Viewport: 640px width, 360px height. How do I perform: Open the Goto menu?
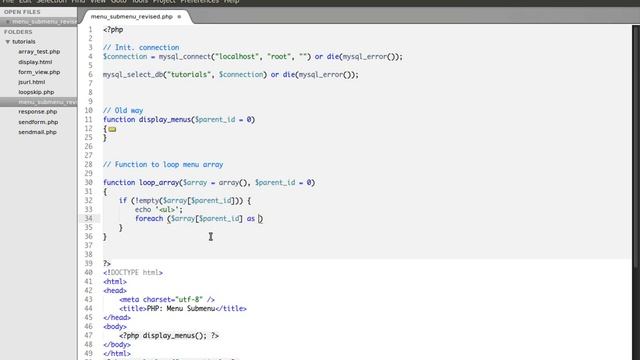point(118,2)
